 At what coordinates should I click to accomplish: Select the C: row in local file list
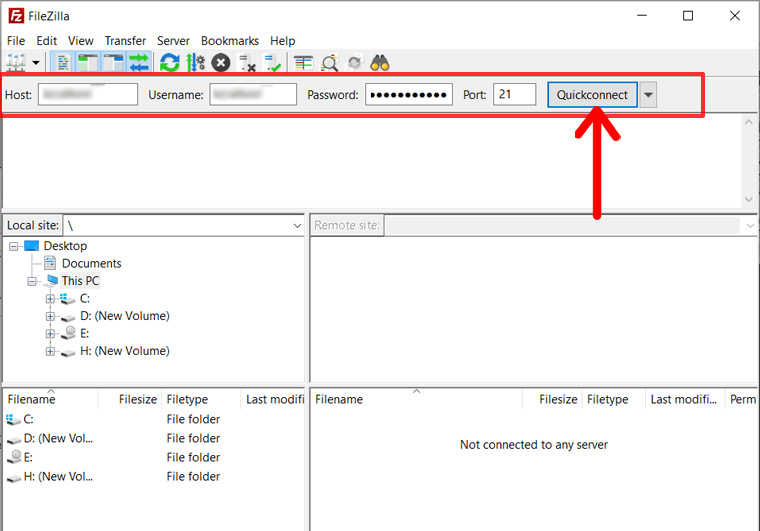(154, 419)
